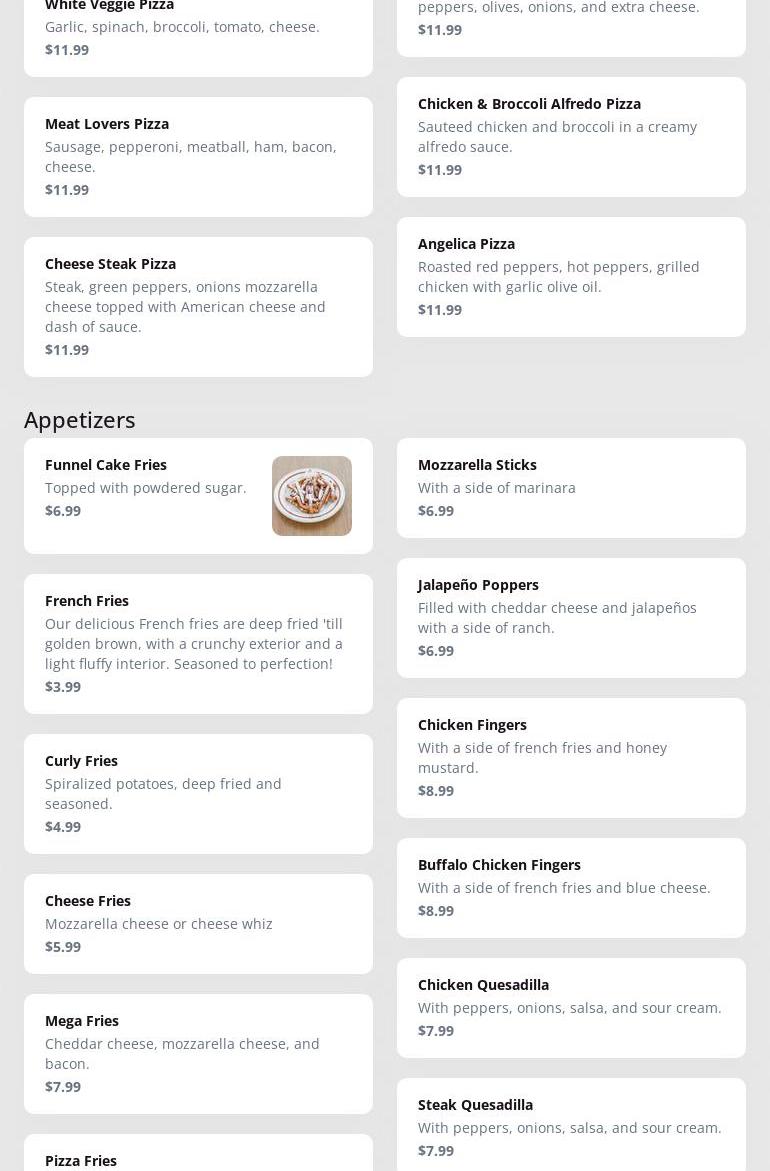Screen dimensions: 770x1171
Task: Click the $11.99 price under Angelica Pizza
Action: pyautogui.click(x=440, y=310)
